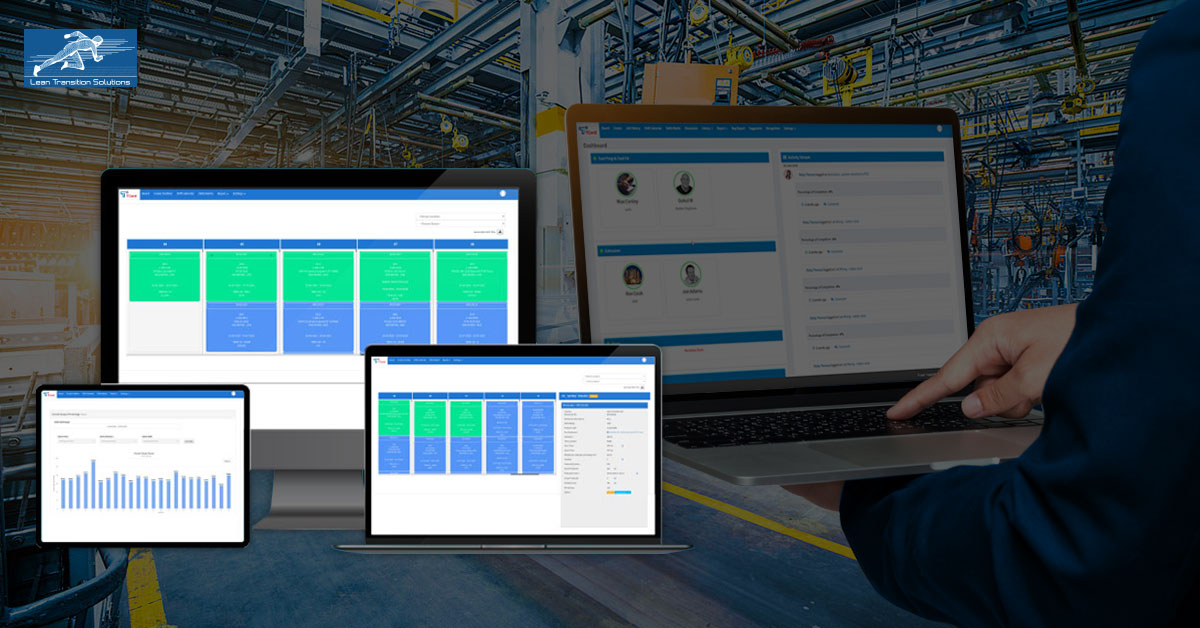Viewport: 1200px width, 628px height.
Task: Click the download report icon above the T-card board
Action: [499, 232]
